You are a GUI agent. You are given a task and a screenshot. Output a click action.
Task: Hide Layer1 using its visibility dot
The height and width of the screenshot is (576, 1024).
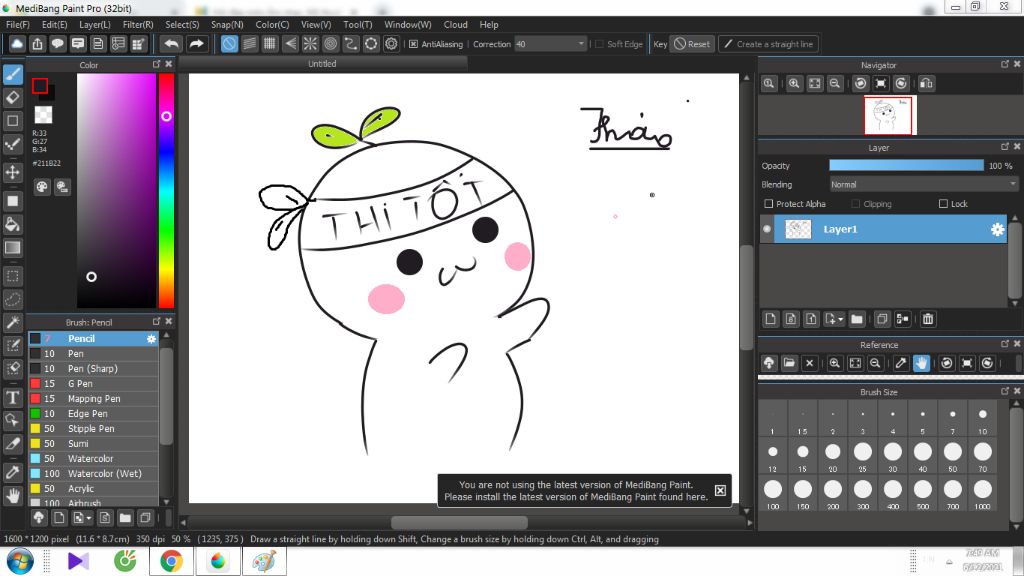(x=767, y=229)
